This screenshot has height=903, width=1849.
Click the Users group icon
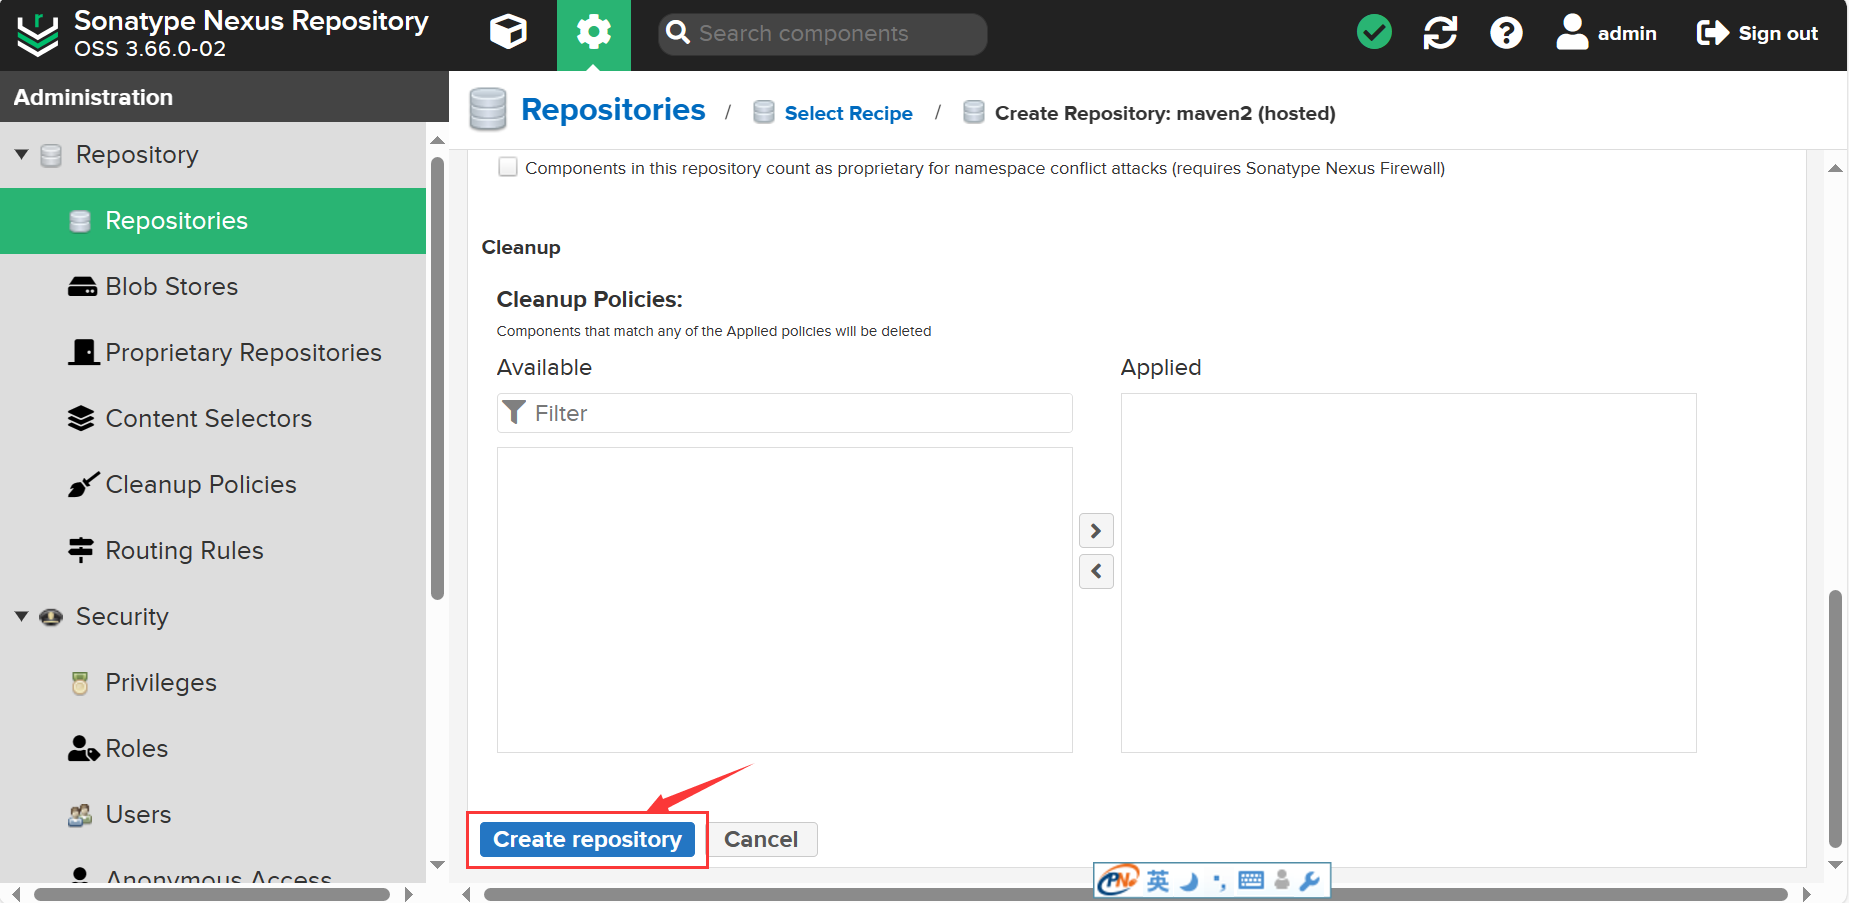[x=80, y=815]
